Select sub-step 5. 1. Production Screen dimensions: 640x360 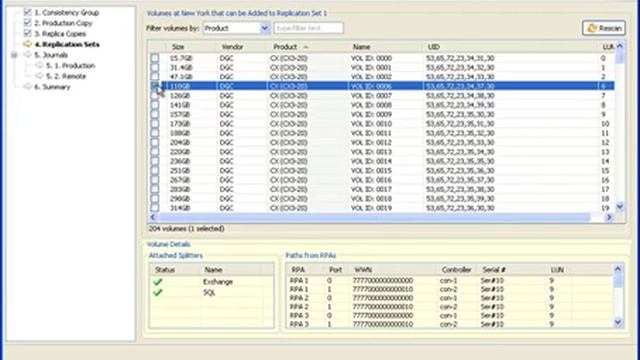(70, 66)
